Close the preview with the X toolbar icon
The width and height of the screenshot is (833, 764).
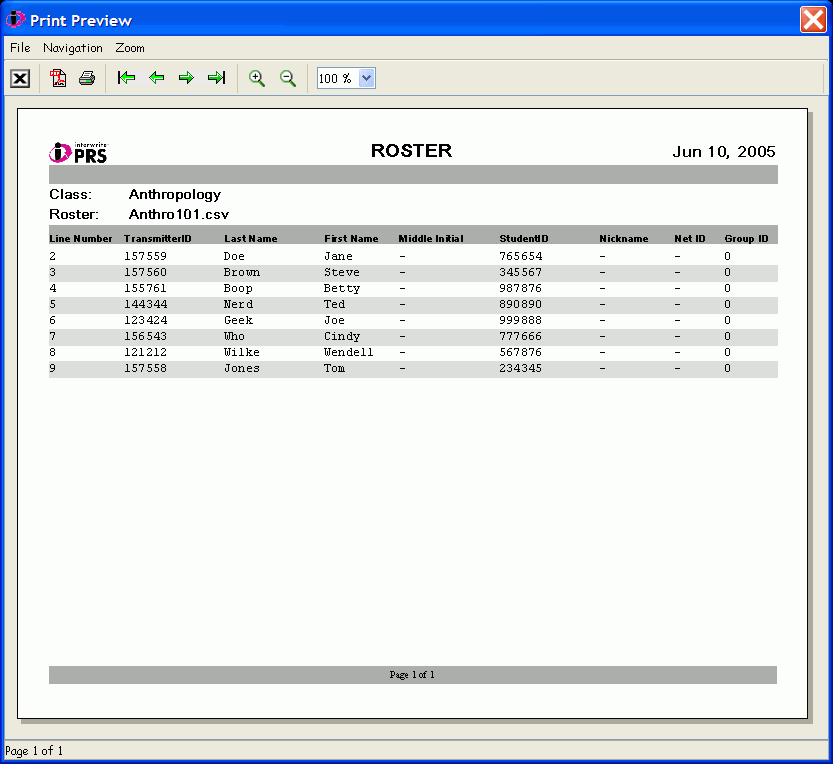pos(19,78)
